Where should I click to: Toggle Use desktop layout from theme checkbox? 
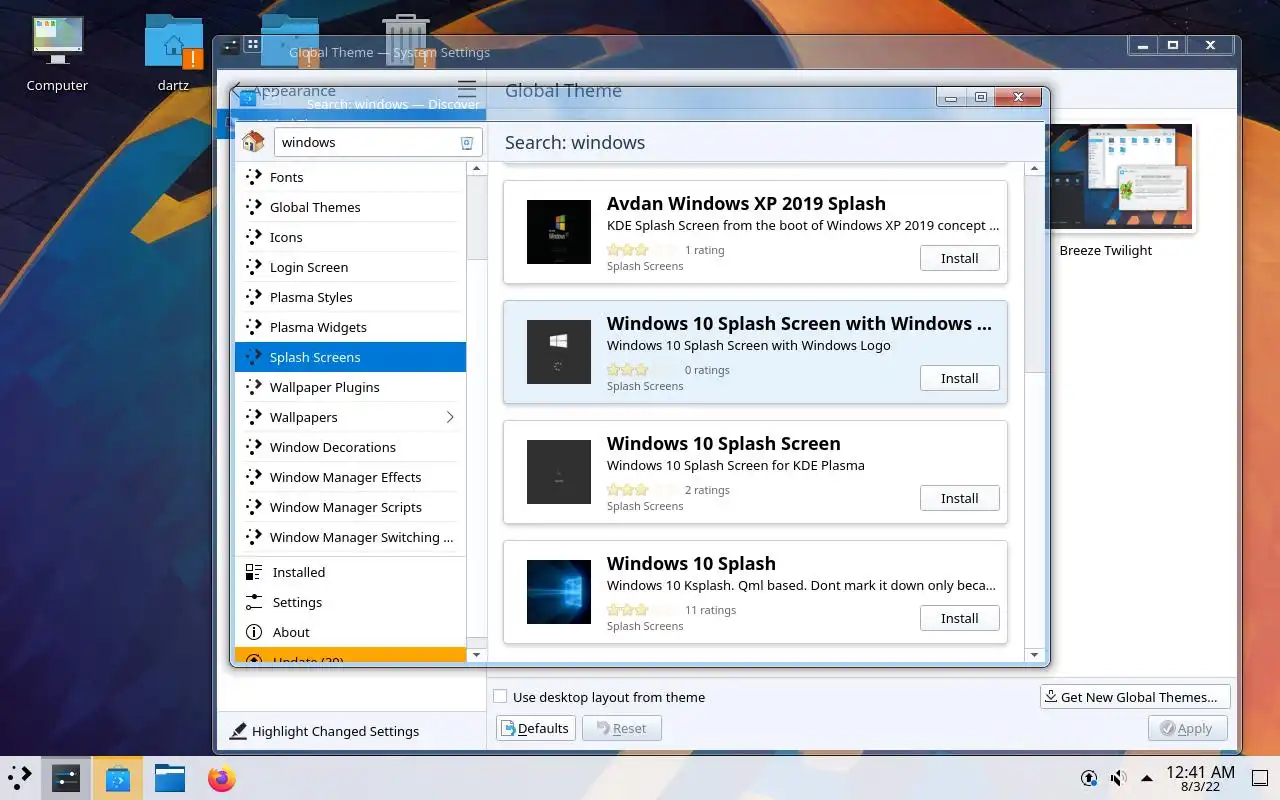pyautogui.click(x=500, y=697)
